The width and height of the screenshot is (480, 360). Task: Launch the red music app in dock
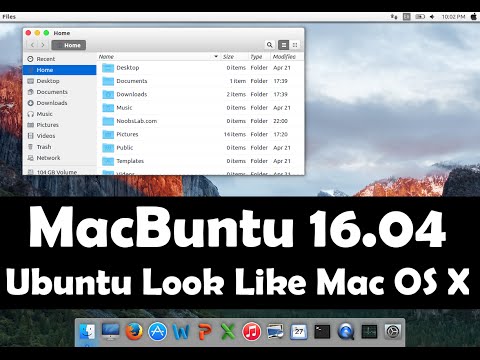pos(252,332)
